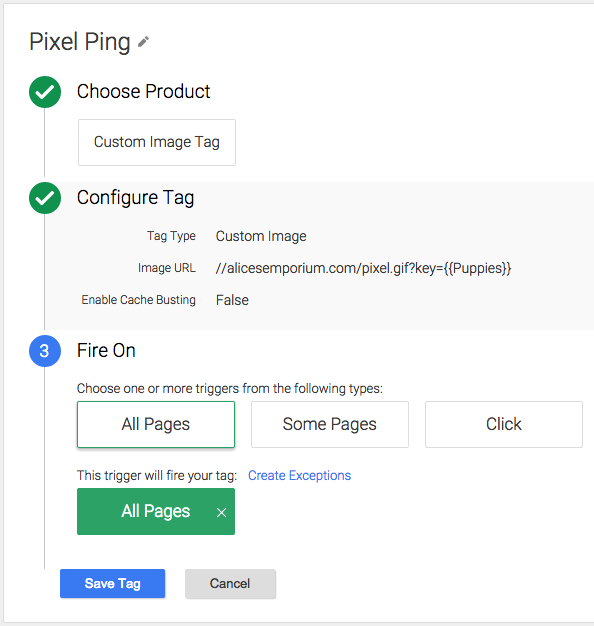Click the Image URL value text
The width and height of the screenshot is (594, 626).
click(363, 268)
